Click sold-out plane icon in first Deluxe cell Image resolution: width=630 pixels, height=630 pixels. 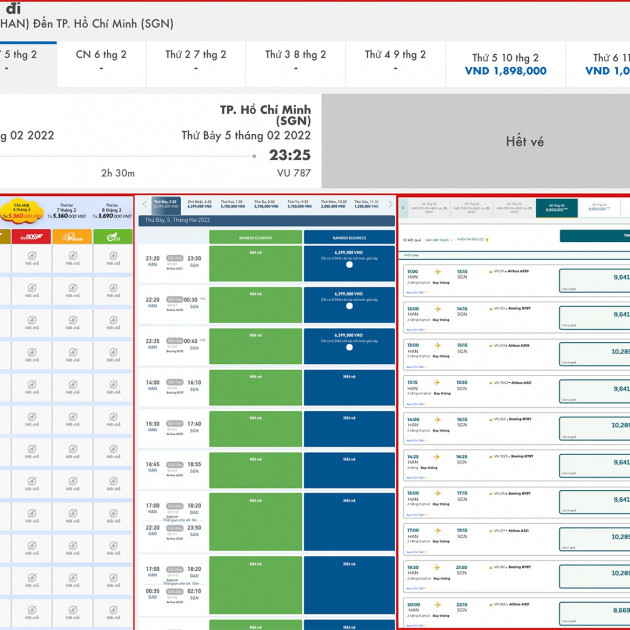tap(73, 256)
